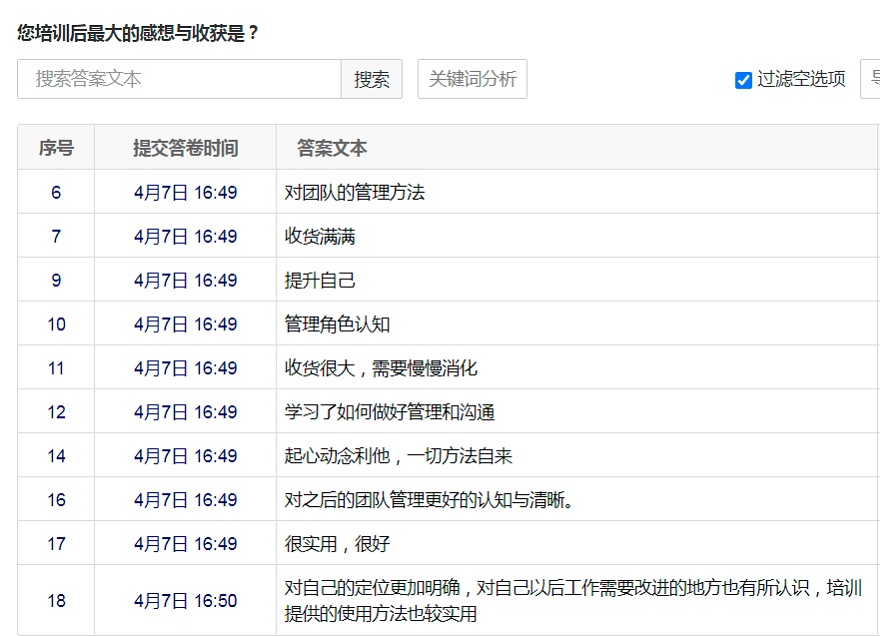Select response number 9 link
The image size is (880, 636).
click(x=56, y=280)
